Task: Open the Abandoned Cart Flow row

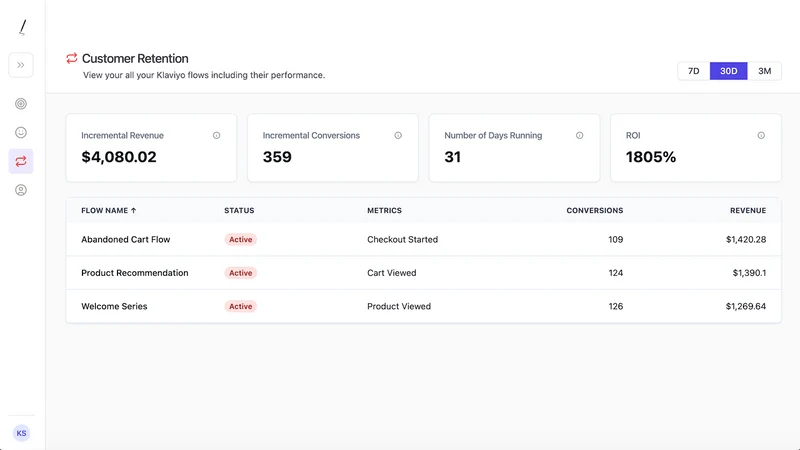Action: [x=423, y=239]
